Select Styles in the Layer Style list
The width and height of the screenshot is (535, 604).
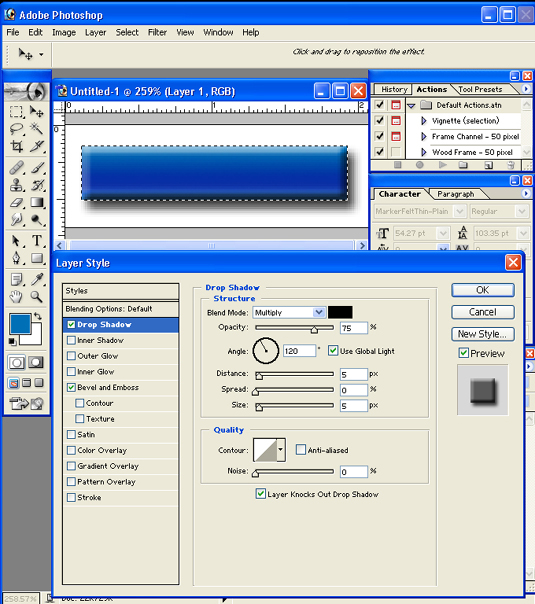(121, 291)
